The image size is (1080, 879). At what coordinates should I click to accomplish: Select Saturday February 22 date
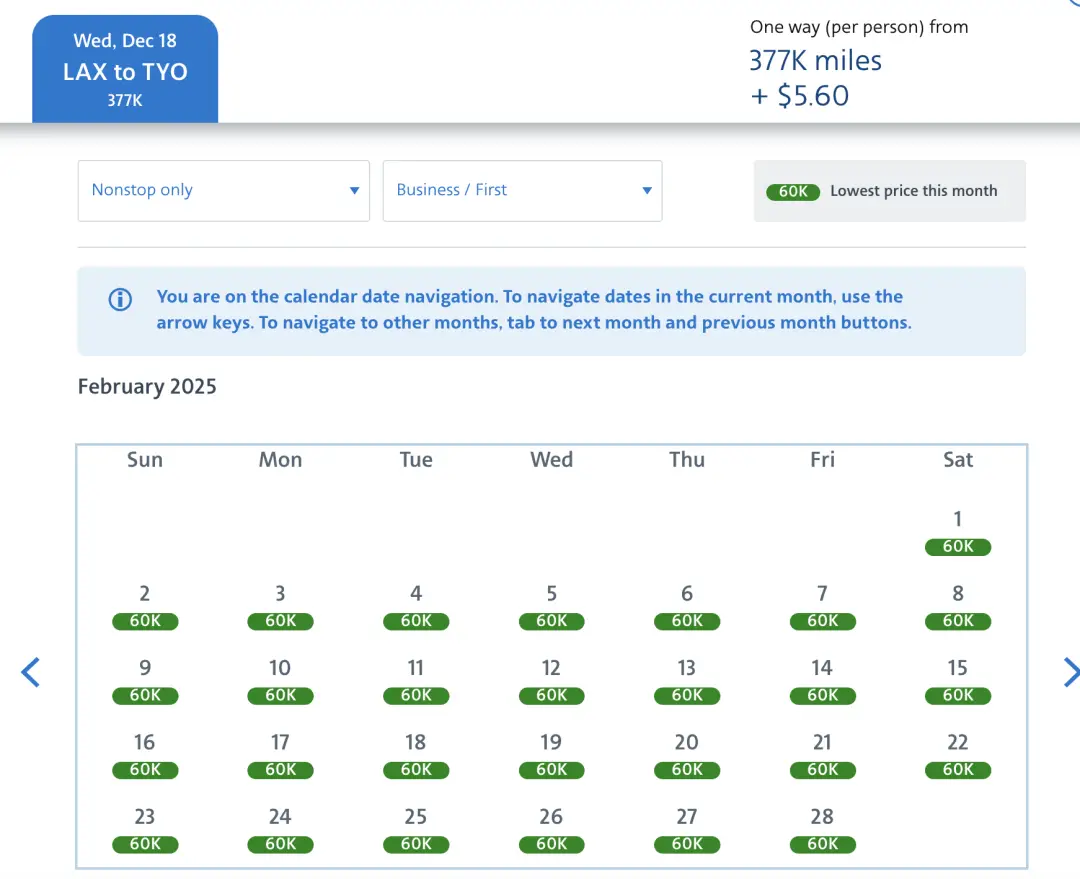pyautogui.click(x=957, y=755)
